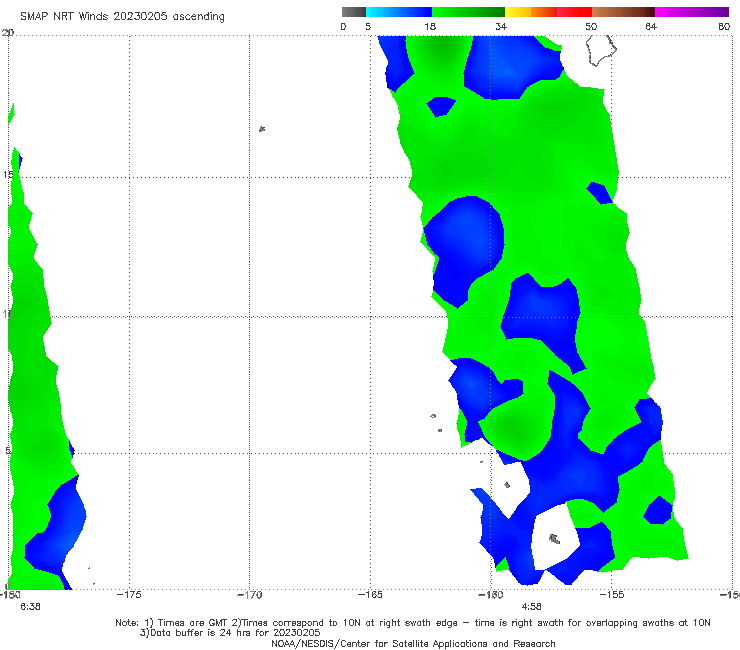Click the "50" label under the color bar
Viewport: 740px width, 650px height.
pyautogui.click(x=591, y=27)
